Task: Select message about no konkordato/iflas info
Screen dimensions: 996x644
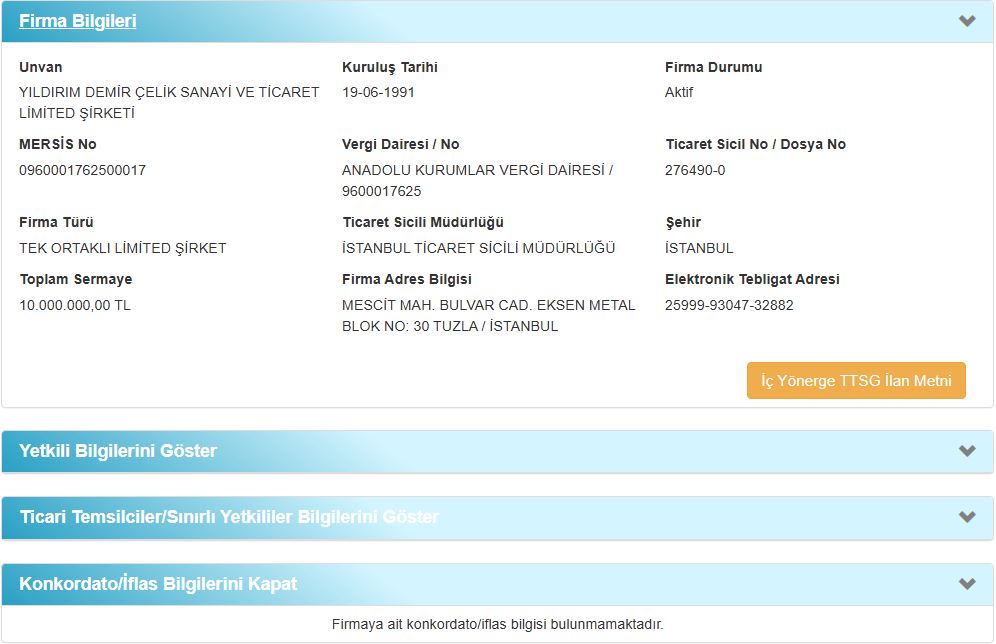Action: pos(497,624)
